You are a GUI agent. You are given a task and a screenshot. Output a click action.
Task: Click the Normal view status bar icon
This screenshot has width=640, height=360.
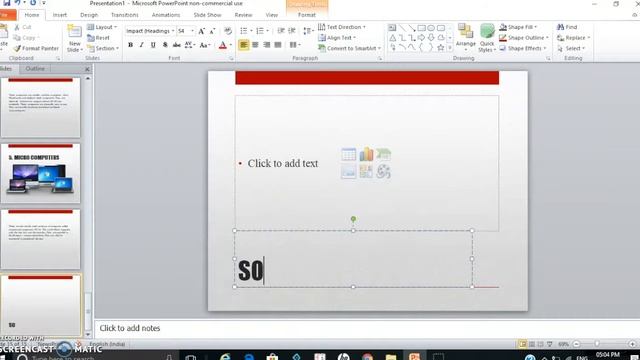coord(523,344)
